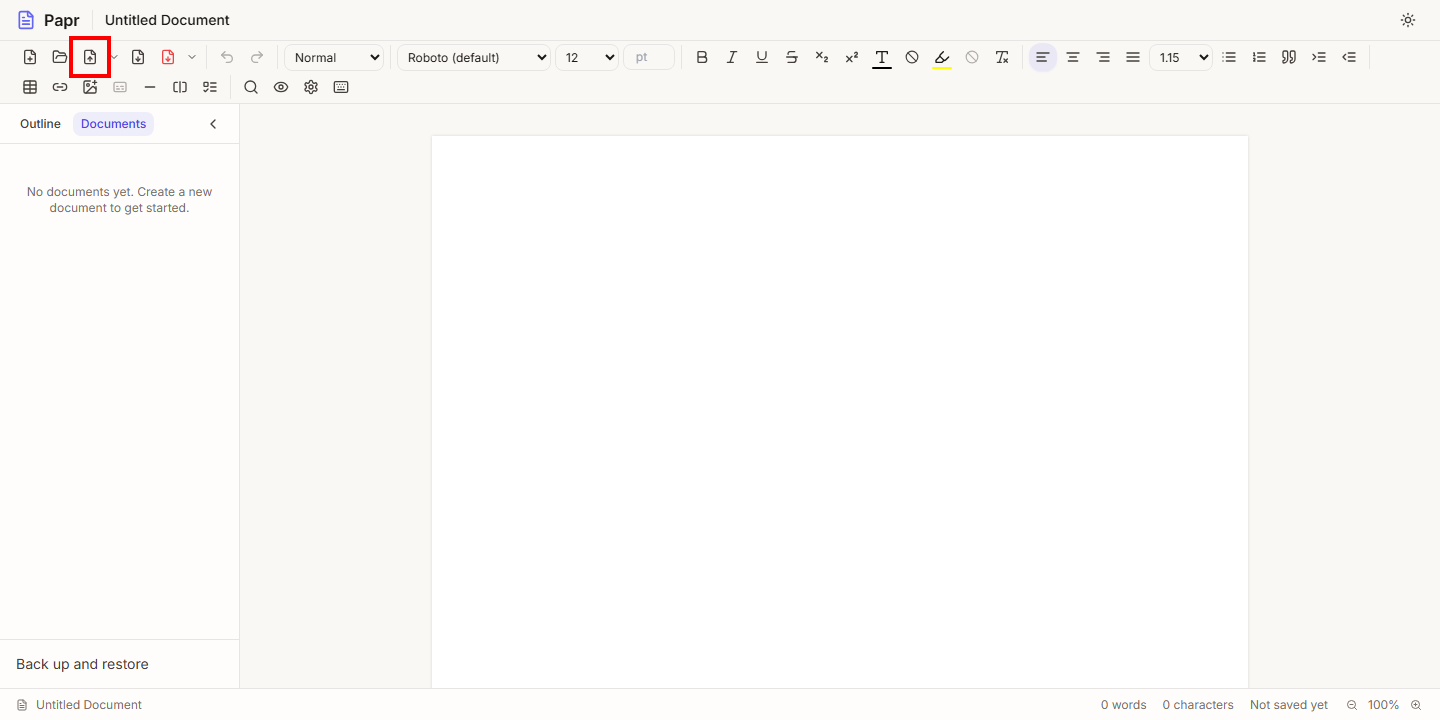This screenshot has width=1440, height=720.
Task: Click inside the blank document page
Action: [840, 411]
